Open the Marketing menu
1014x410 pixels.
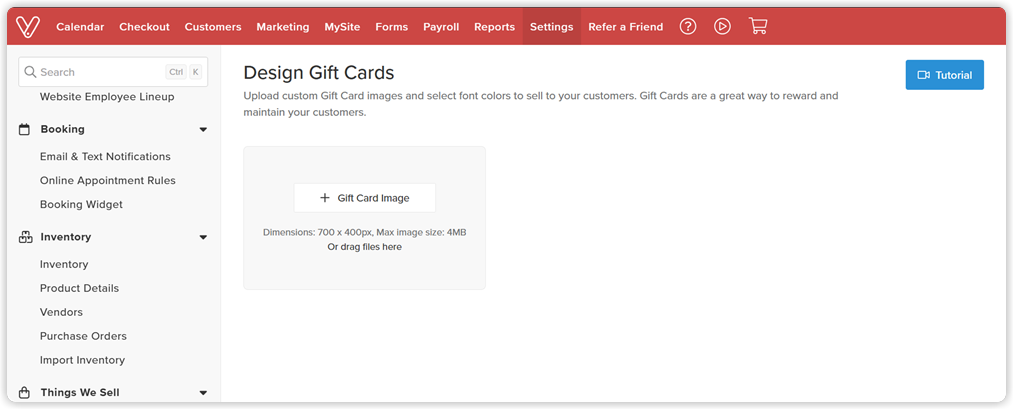pos(283,27)
